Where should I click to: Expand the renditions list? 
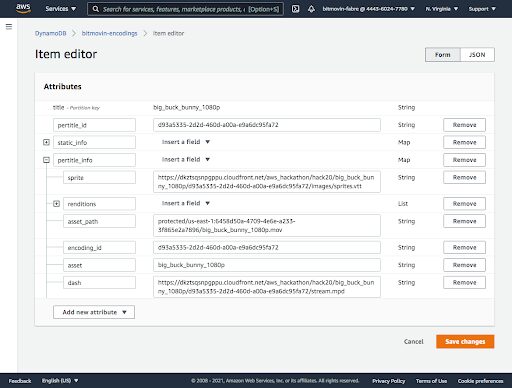[x=56, y=204]
